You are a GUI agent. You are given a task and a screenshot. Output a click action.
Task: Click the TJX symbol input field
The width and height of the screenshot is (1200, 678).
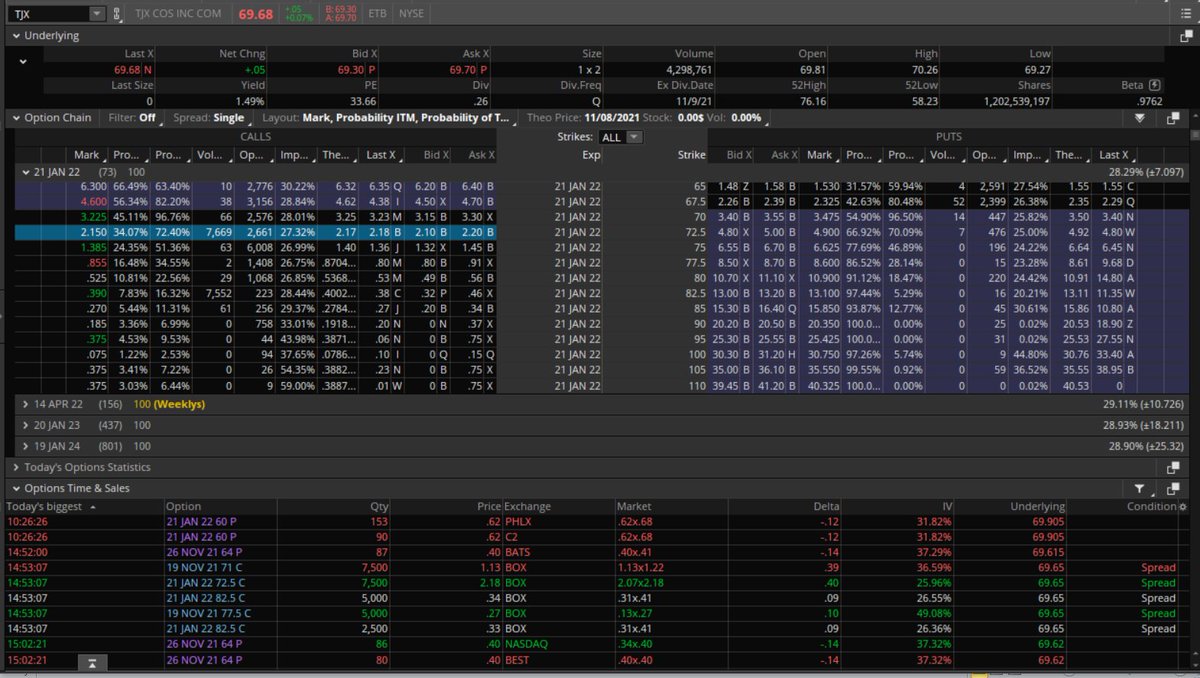coord(50,14)
